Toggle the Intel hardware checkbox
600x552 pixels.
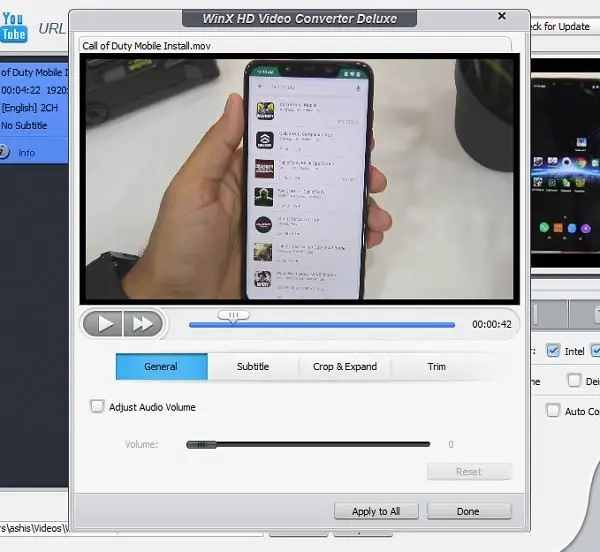553,351
